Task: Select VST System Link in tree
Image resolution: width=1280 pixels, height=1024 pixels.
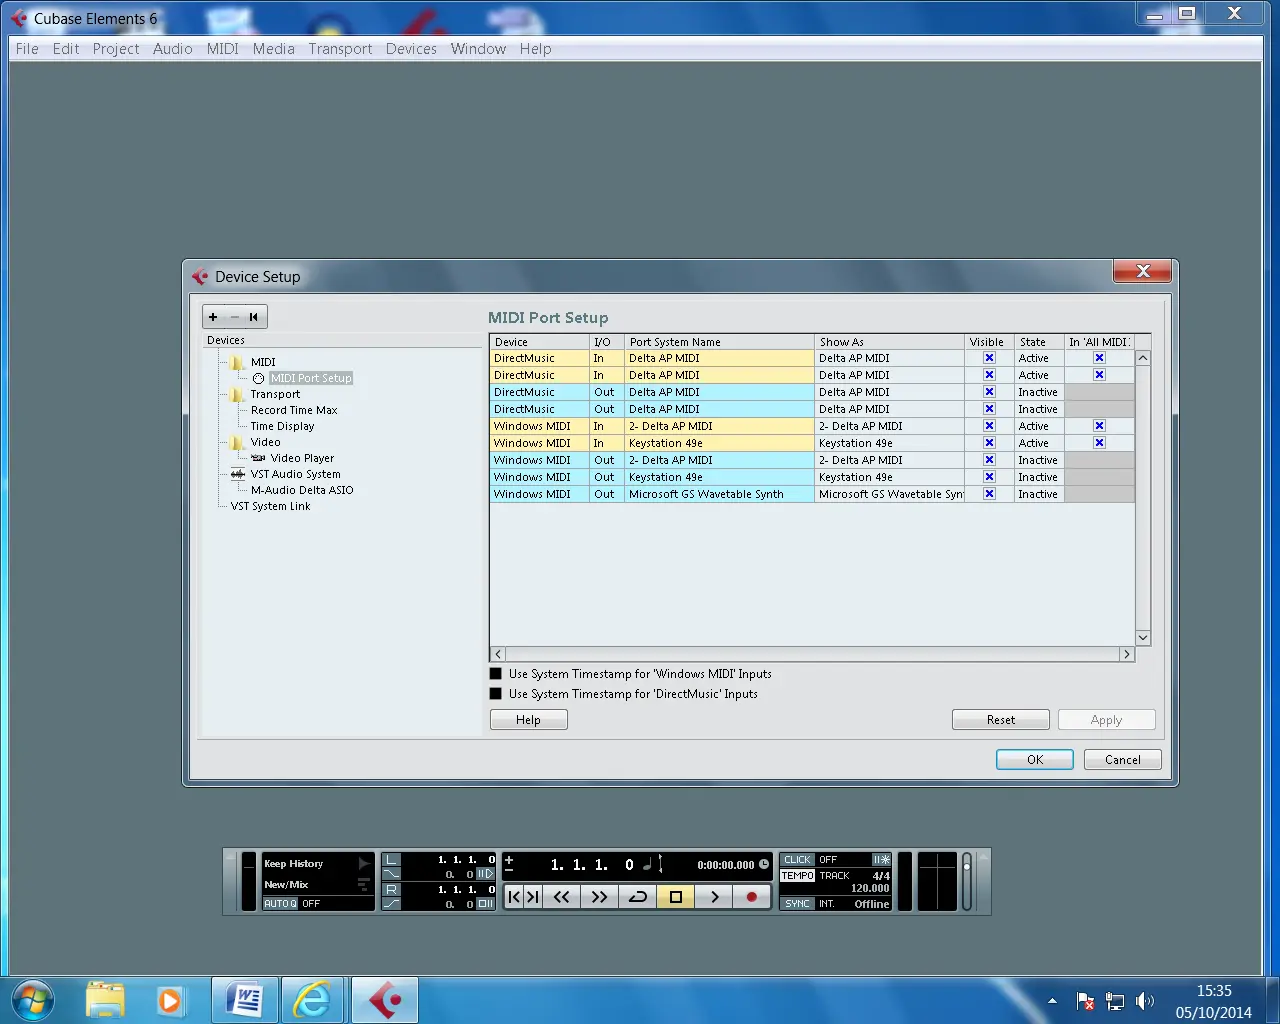Action: coord(270,506)
